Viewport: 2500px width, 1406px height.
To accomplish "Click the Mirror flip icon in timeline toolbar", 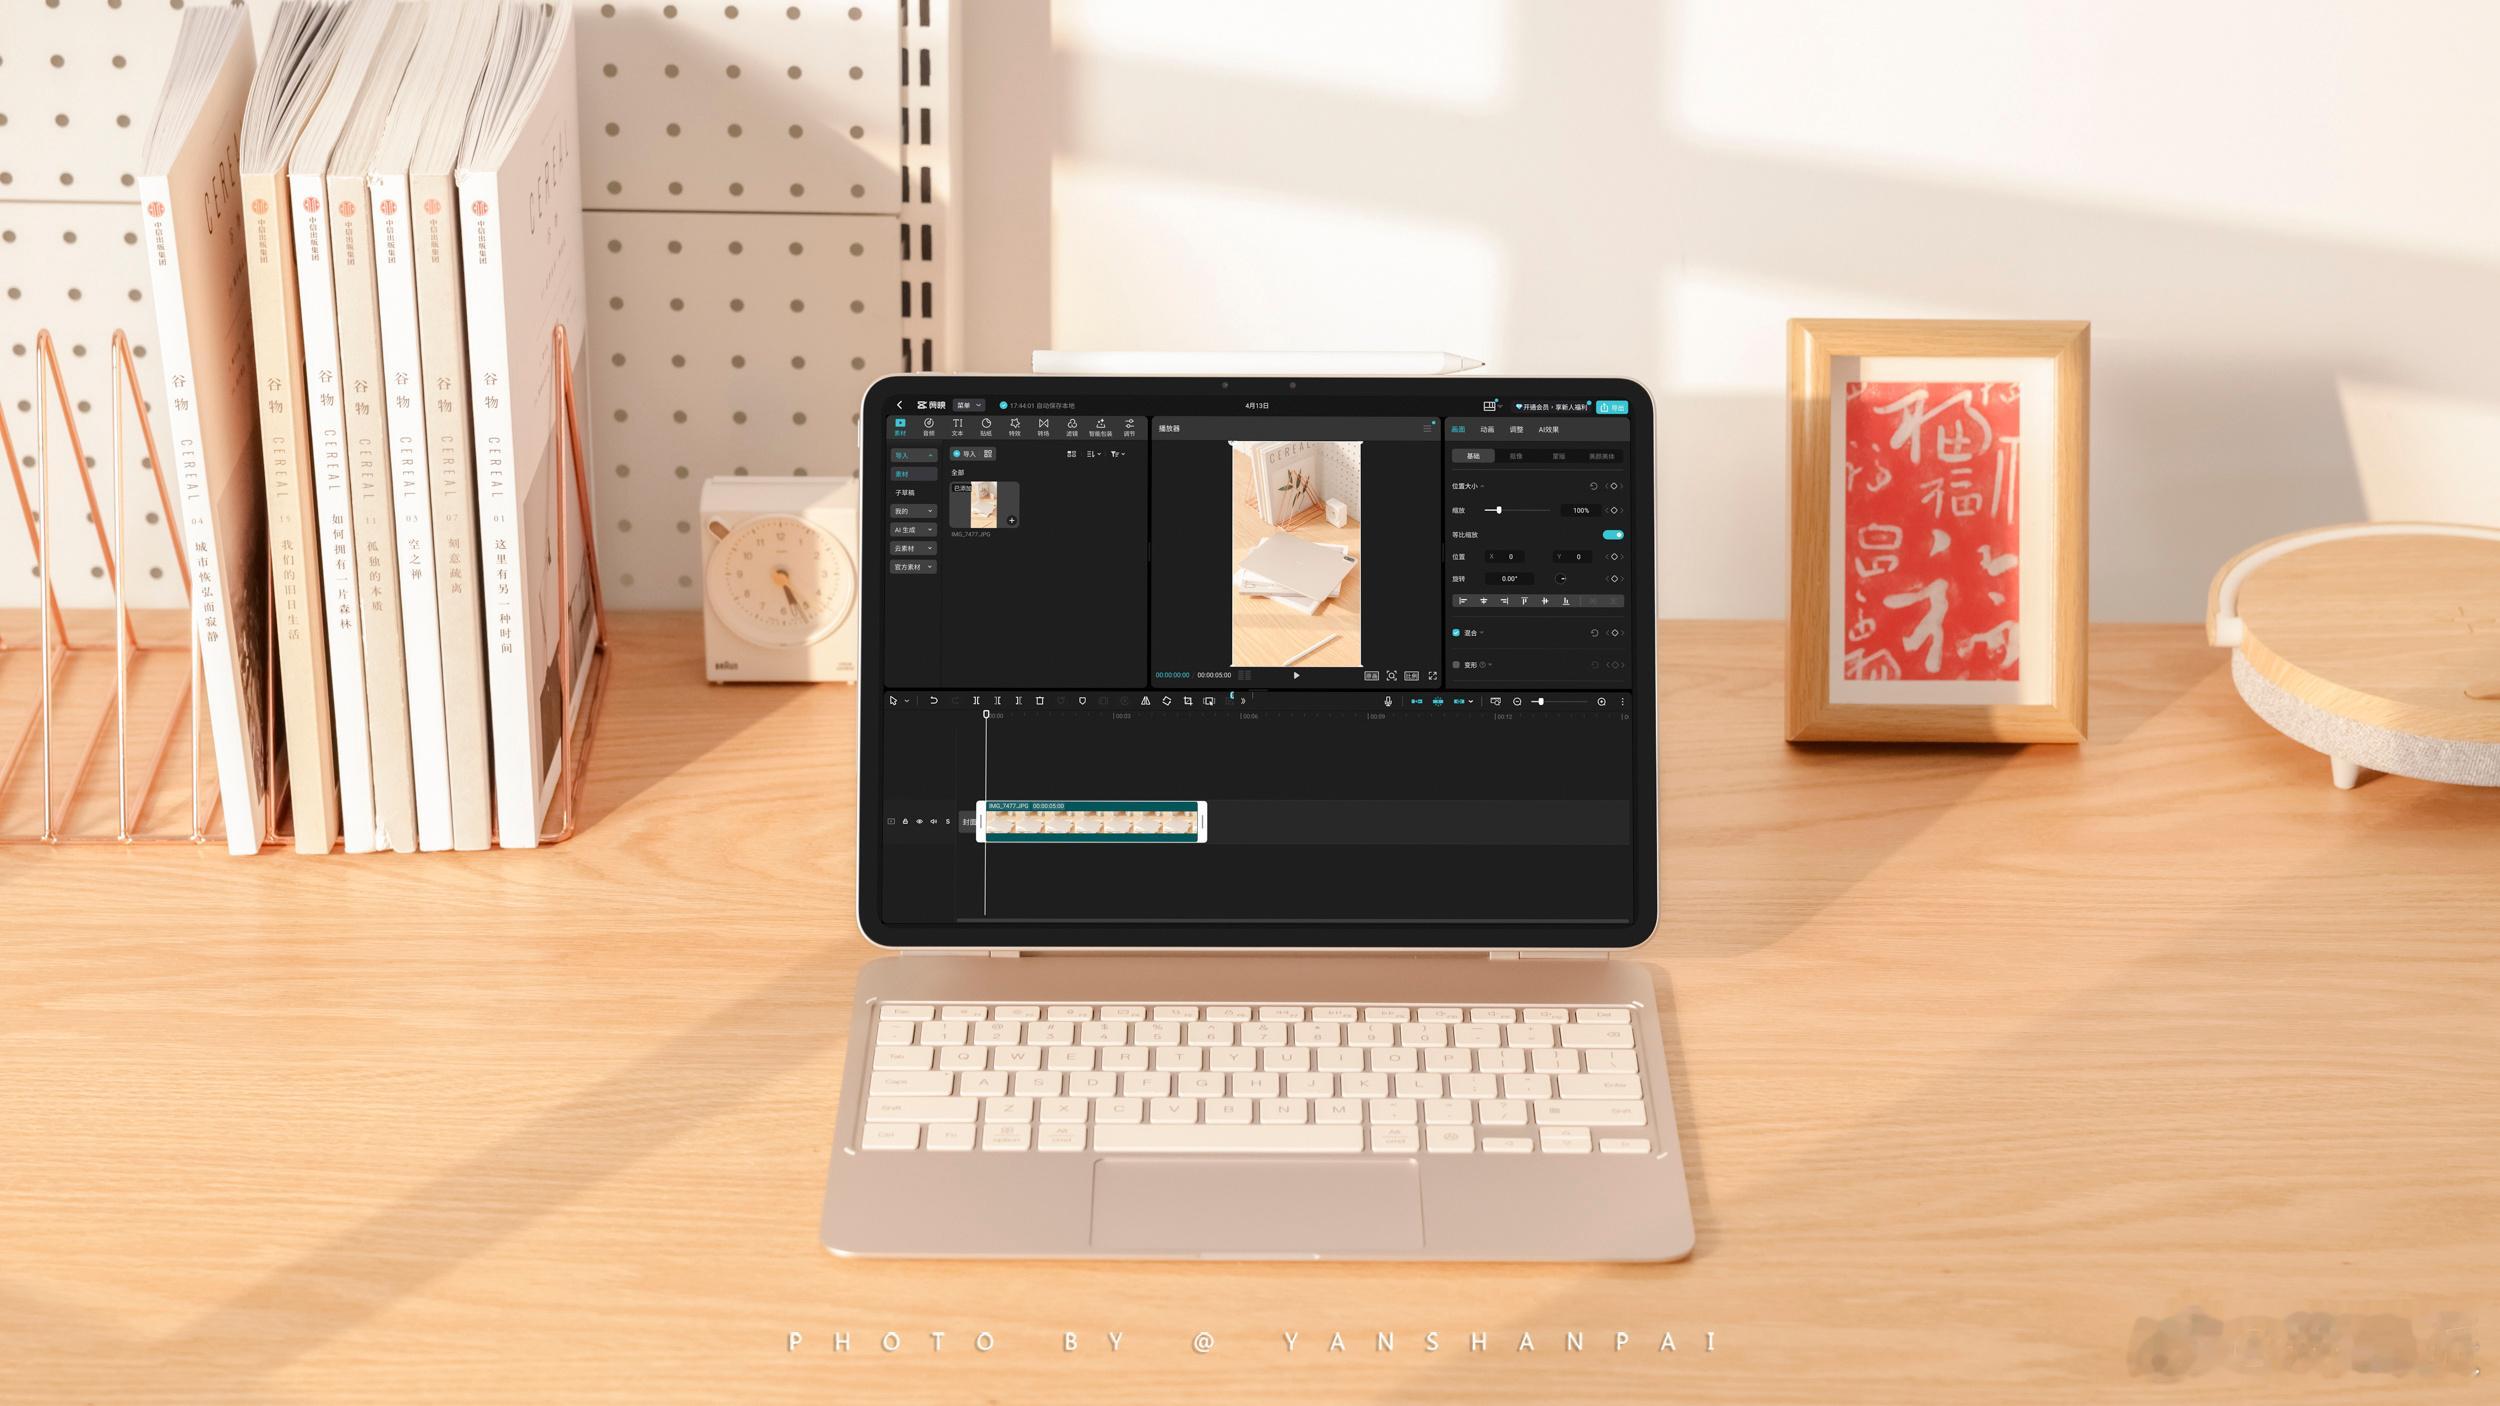I will click(x=1145, y=701).
